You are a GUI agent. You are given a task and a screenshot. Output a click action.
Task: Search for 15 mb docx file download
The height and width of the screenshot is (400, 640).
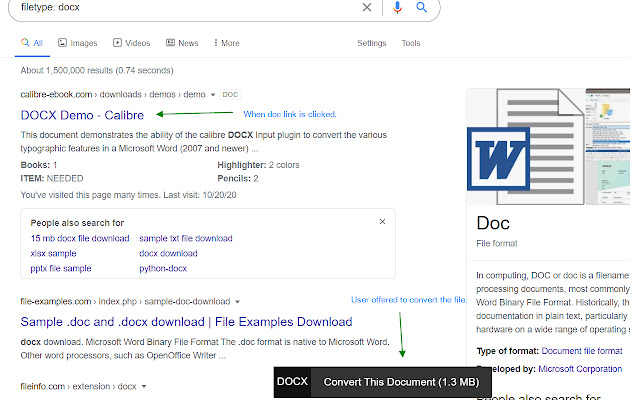click(80, 238)
